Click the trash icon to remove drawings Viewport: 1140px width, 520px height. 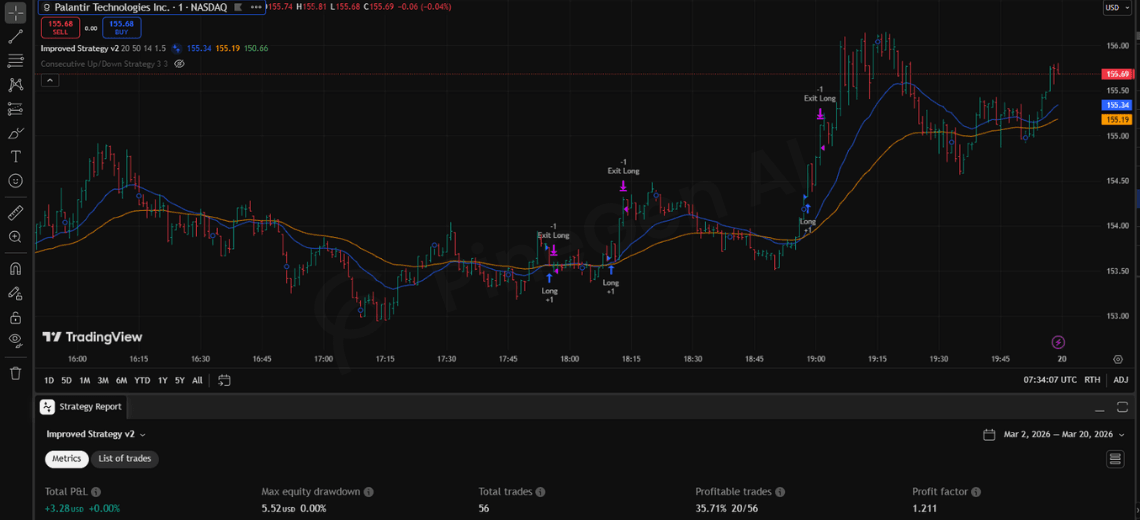tap(15, 373)
